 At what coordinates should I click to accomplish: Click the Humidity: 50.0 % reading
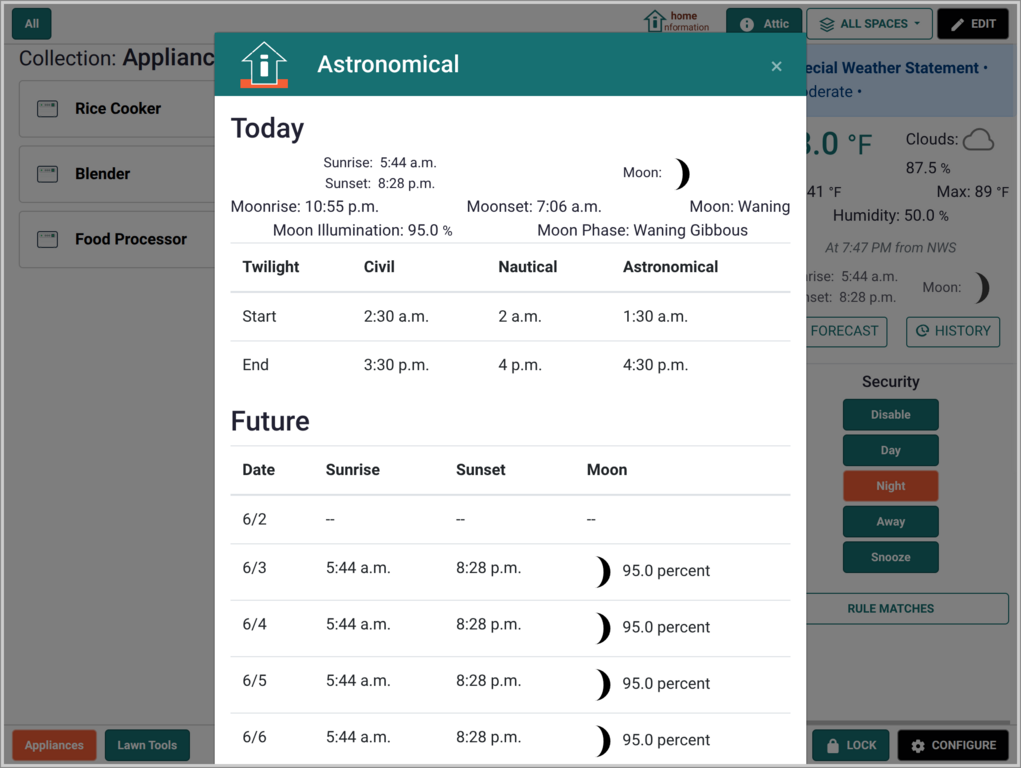point(890,216)
